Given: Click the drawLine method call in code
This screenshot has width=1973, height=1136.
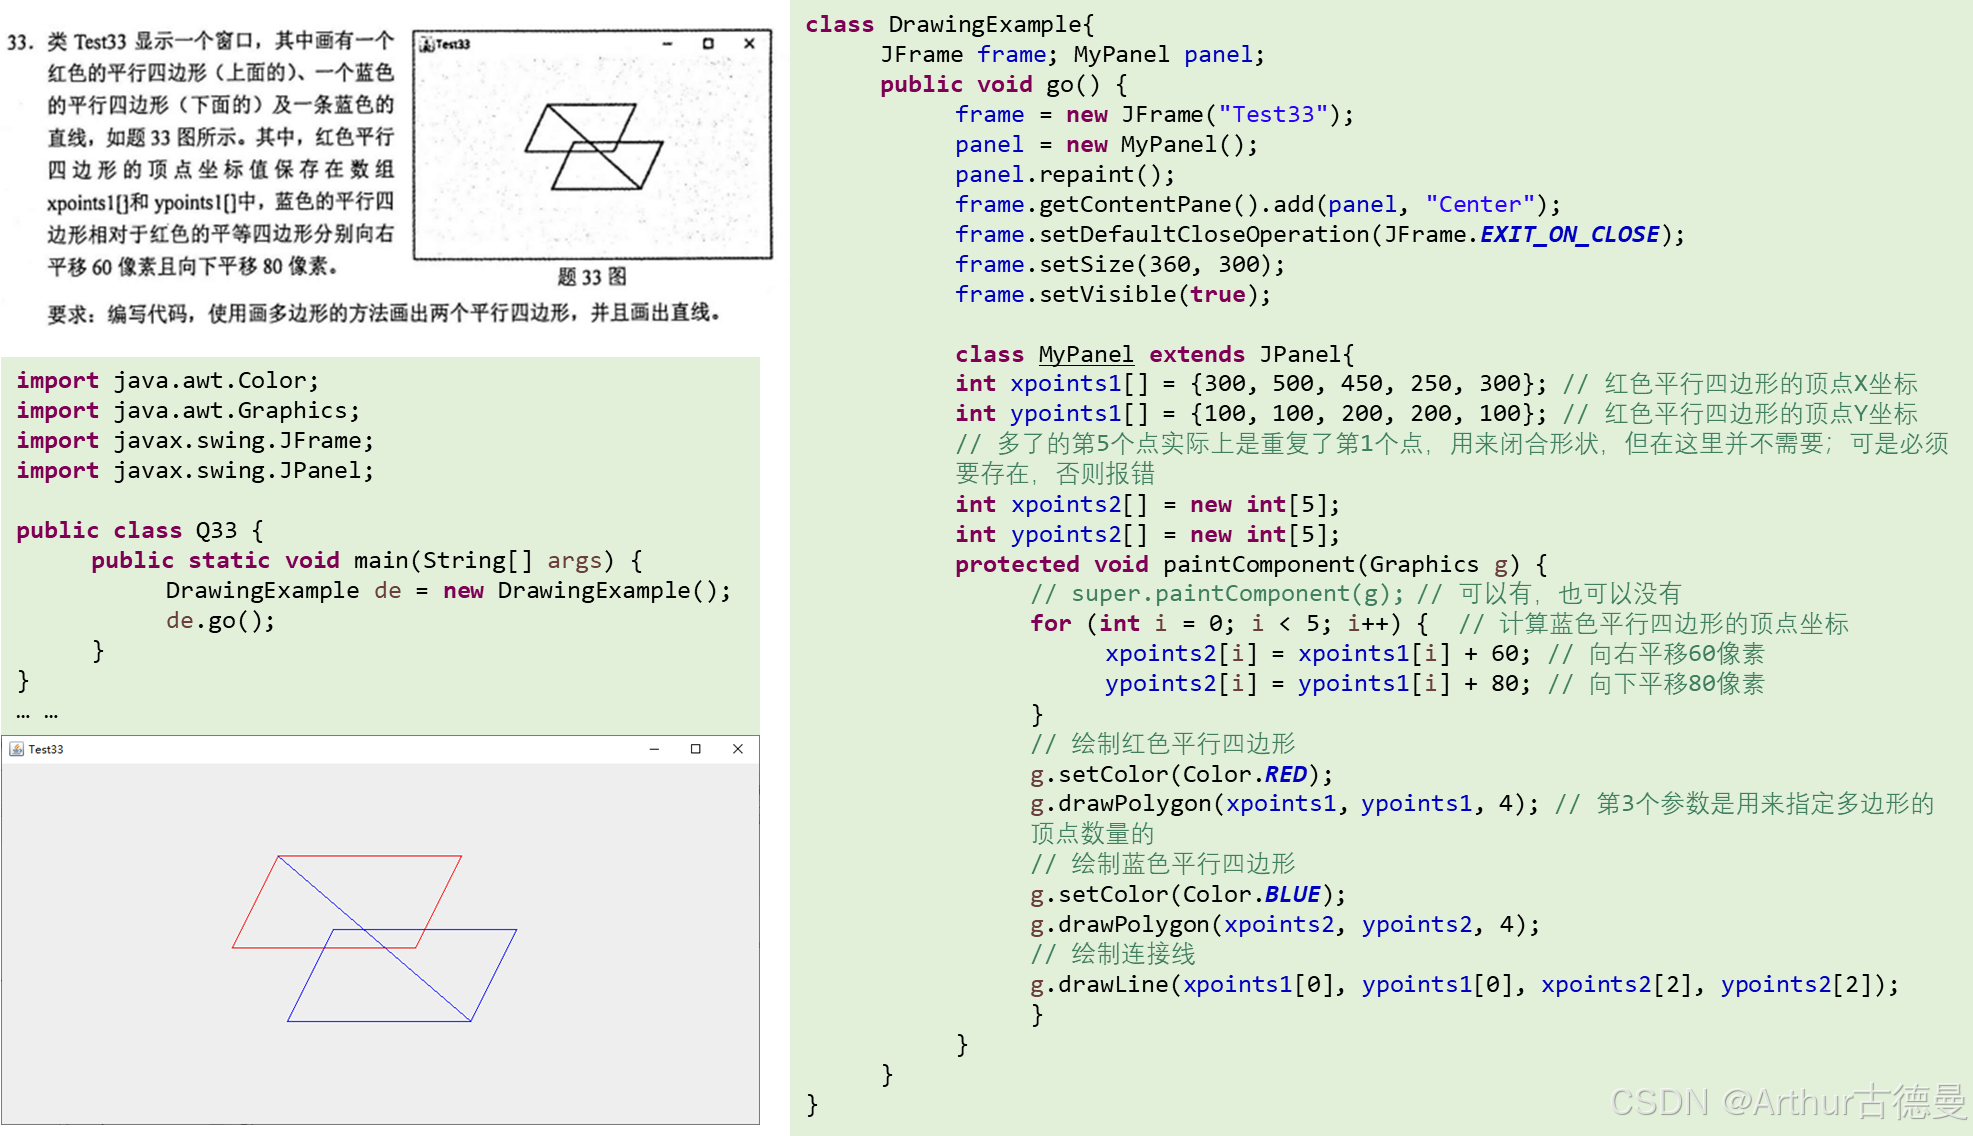Looking at the screenshot, I should [x=1113, y=984].
